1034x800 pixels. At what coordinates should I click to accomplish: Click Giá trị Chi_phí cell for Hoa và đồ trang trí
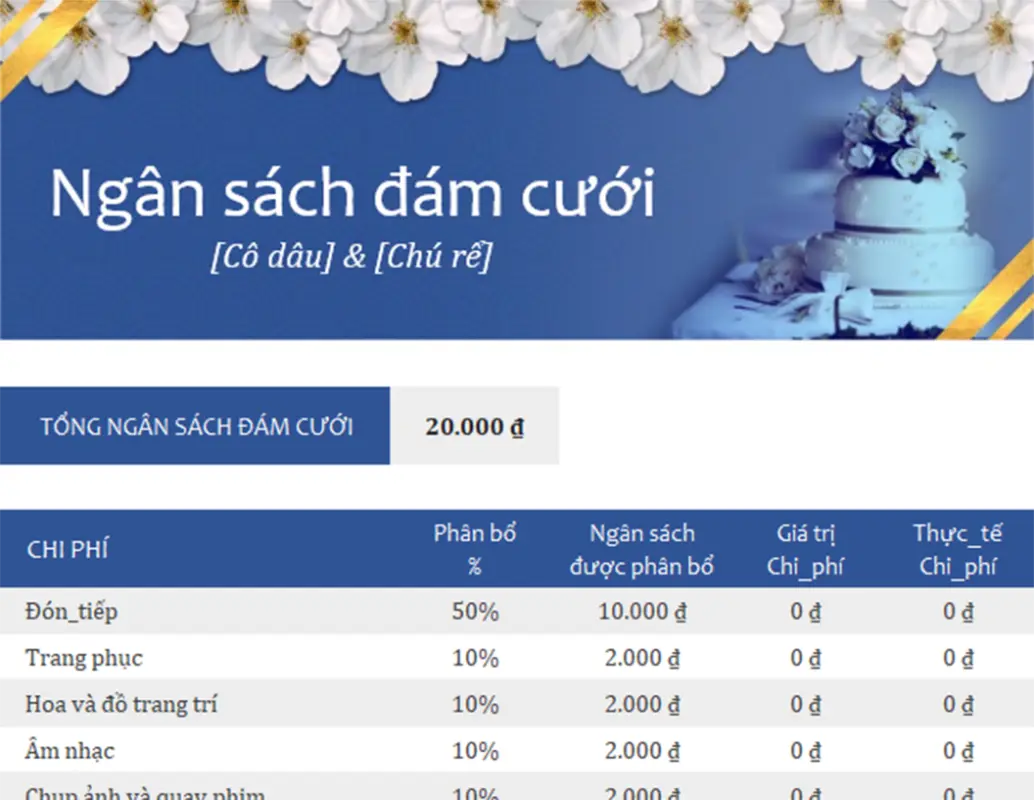point(805,704)
